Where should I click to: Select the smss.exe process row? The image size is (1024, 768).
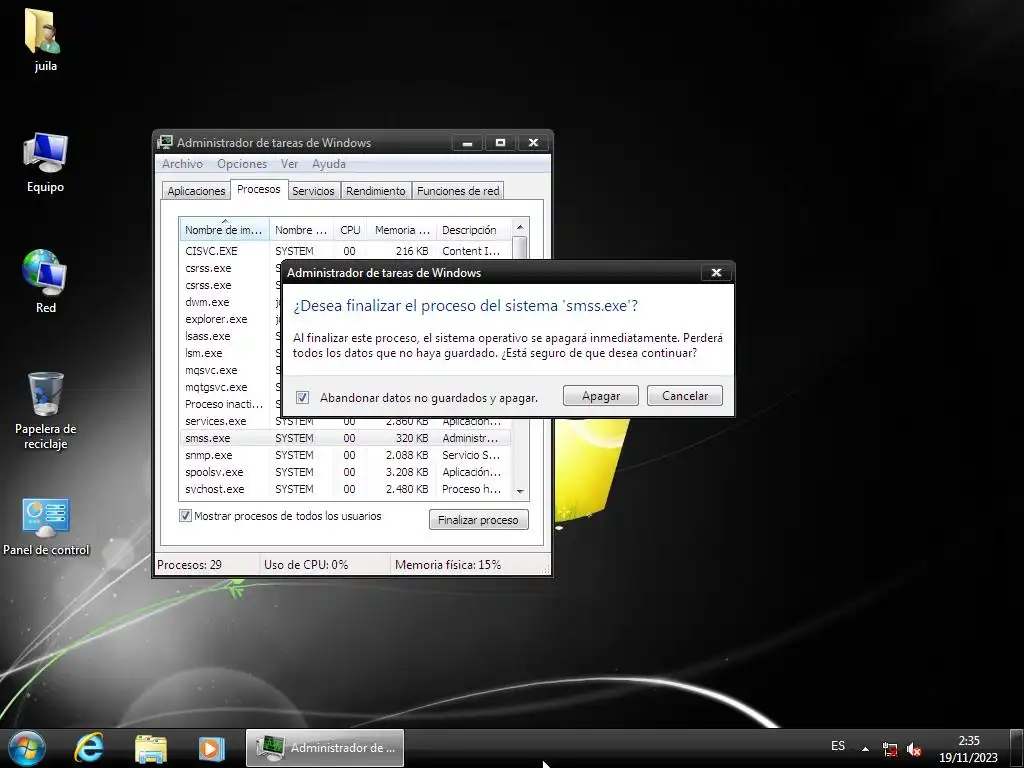[345, 438]
